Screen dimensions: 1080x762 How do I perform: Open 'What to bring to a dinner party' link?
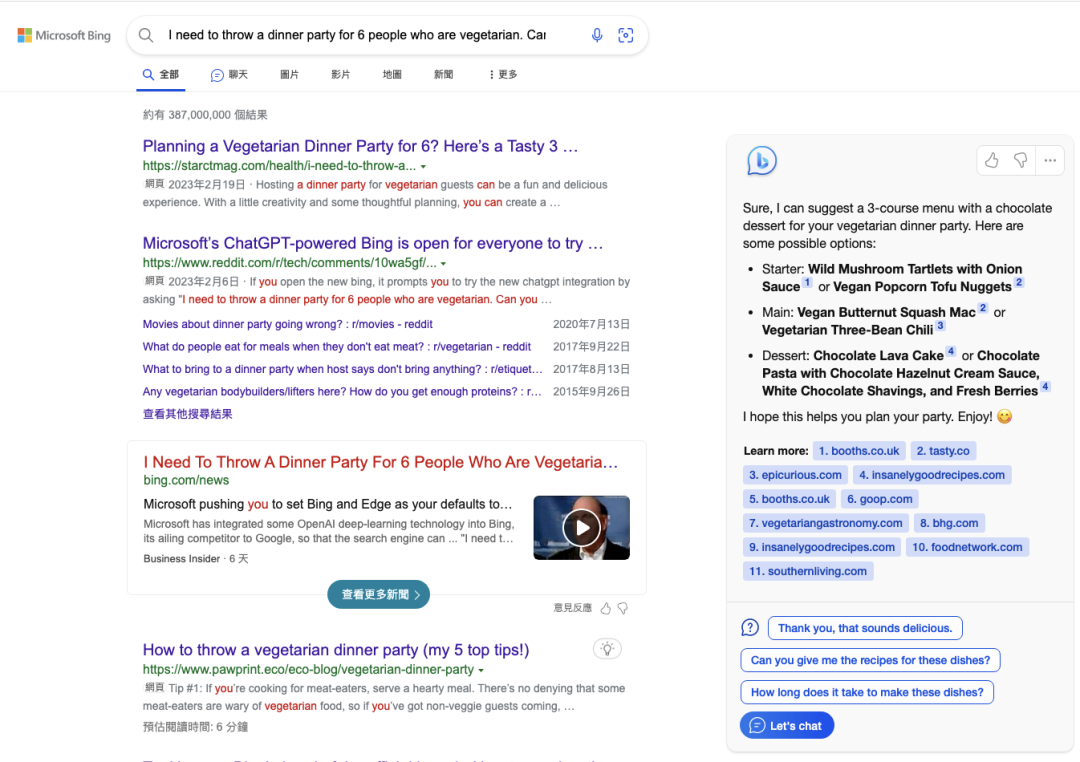click(x=342, y=369)
